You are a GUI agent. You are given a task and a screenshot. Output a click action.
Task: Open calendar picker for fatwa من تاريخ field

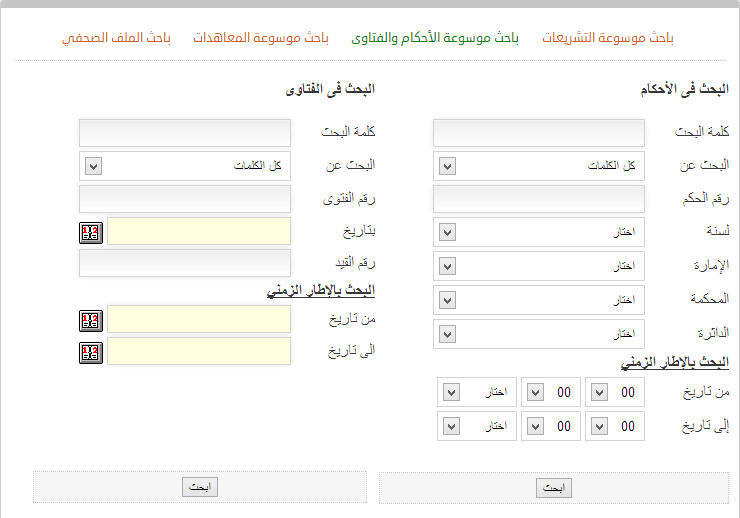tap(91, 321)
